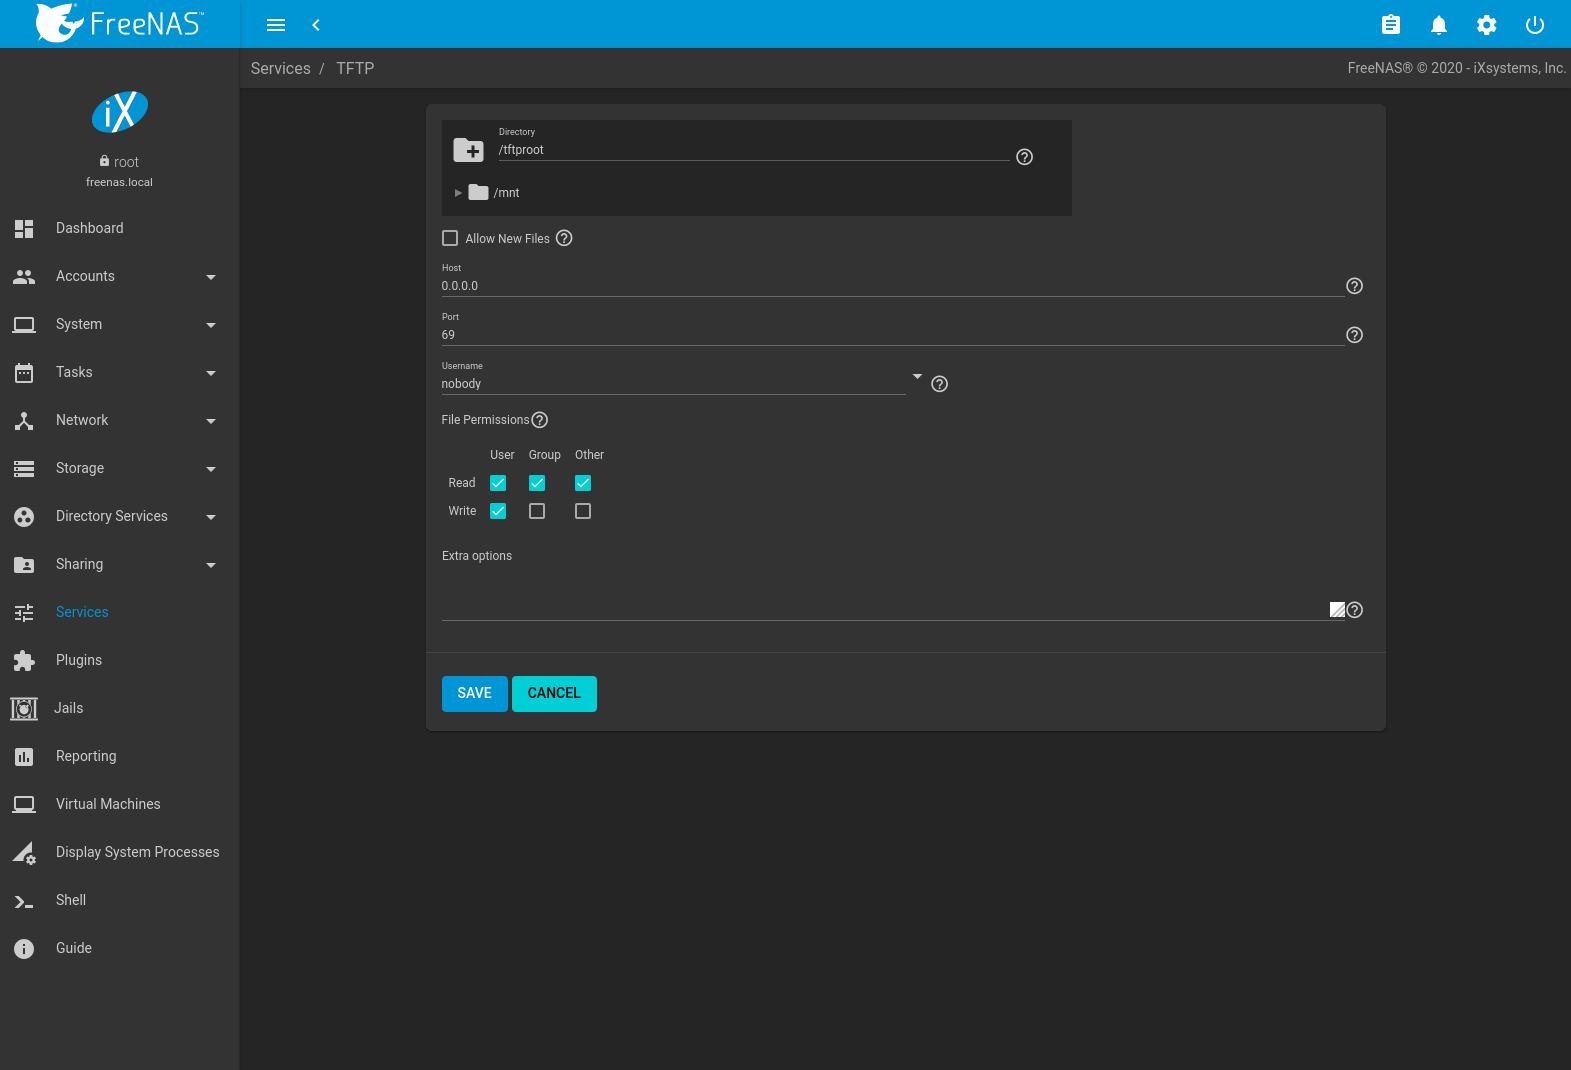Click the task manager clipboard icon
Screen dimensions: 1571x1070
[x=1390, y=25]
